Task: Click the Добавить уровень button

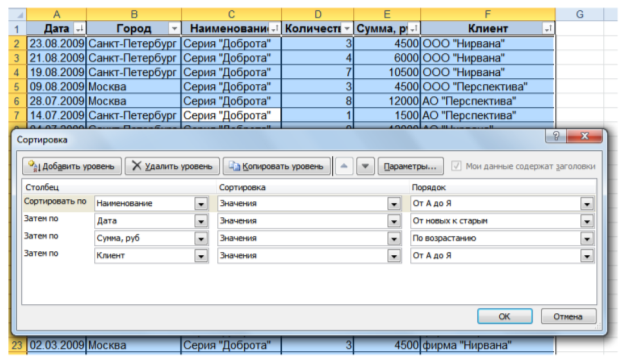Action: coord(72,166)
